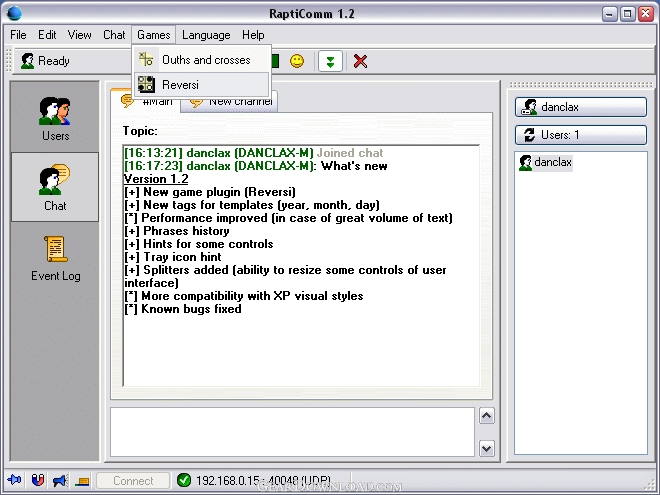The height and width of the screenshot is (495, 660).
Task: Click the 'Known bugs fixed' line
Action: click(x=183, y=309)
